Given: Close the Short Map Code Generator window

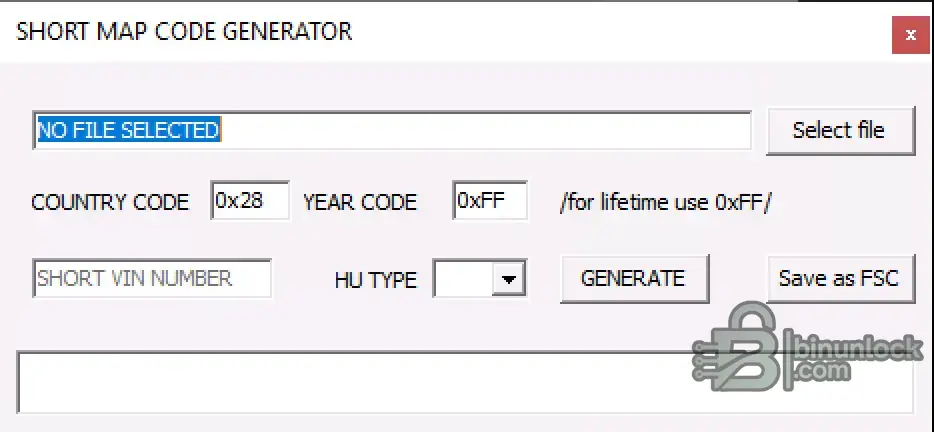Looking at the screenshot, I should coord(910,35).
